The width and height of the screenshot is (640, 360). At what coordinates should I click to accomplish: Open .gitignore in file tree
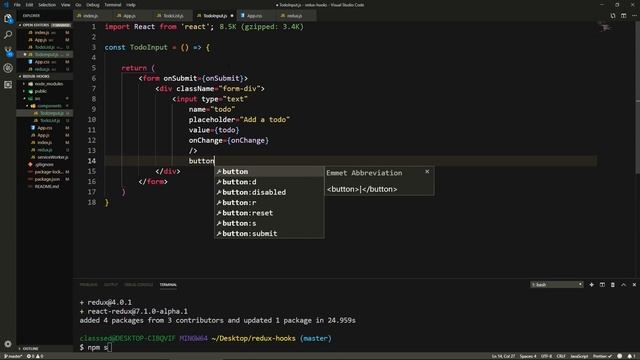point(44,164)
